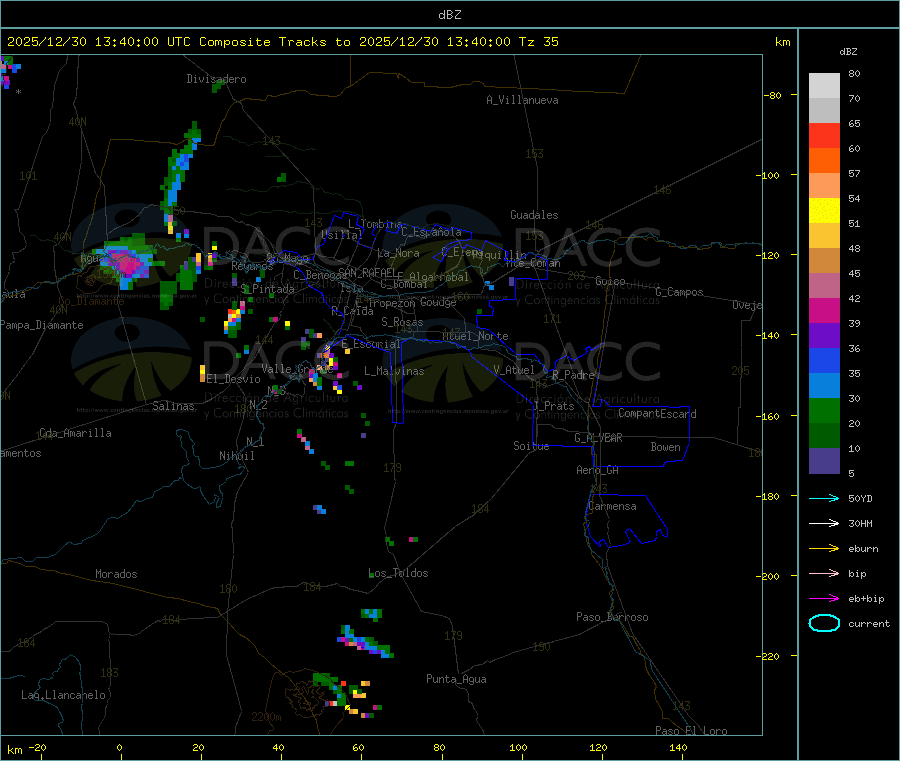This screenshot has height=761, width=900.
Task: Click the Salinas map label
Action: (x=173, y=406)
